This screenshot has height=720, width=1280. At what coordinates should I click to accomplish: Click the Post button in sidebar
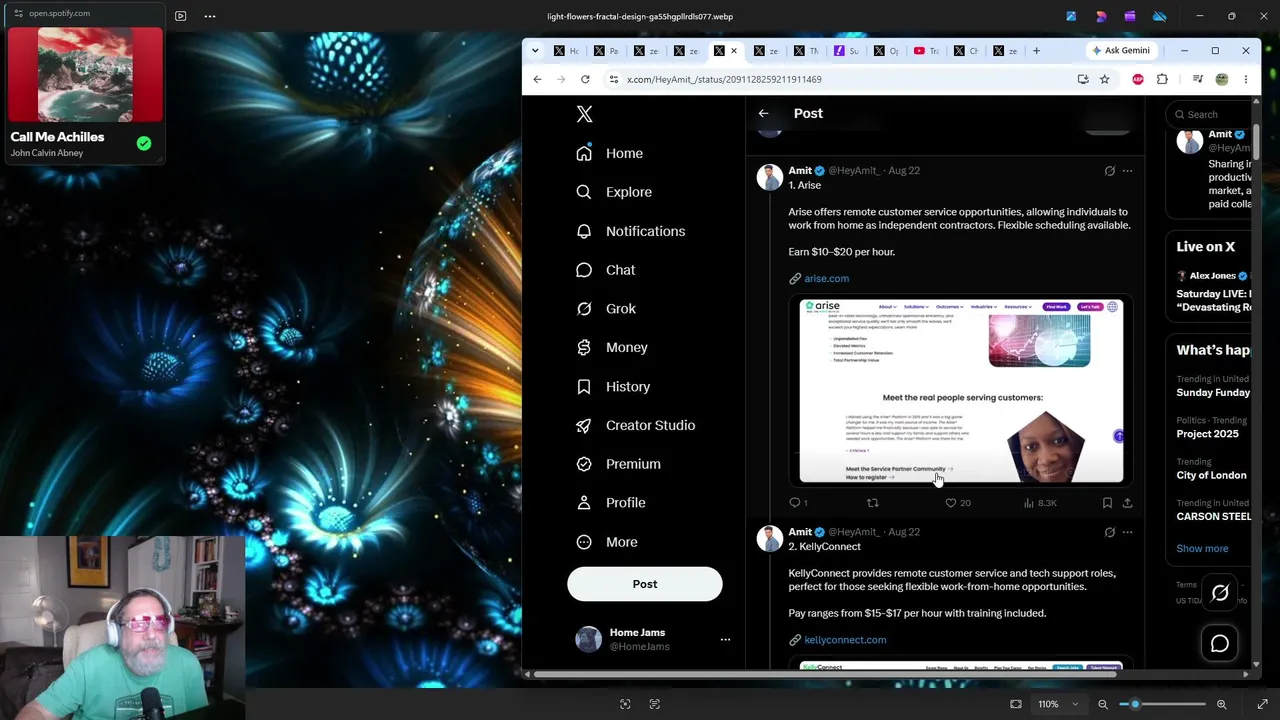point(645,584)
